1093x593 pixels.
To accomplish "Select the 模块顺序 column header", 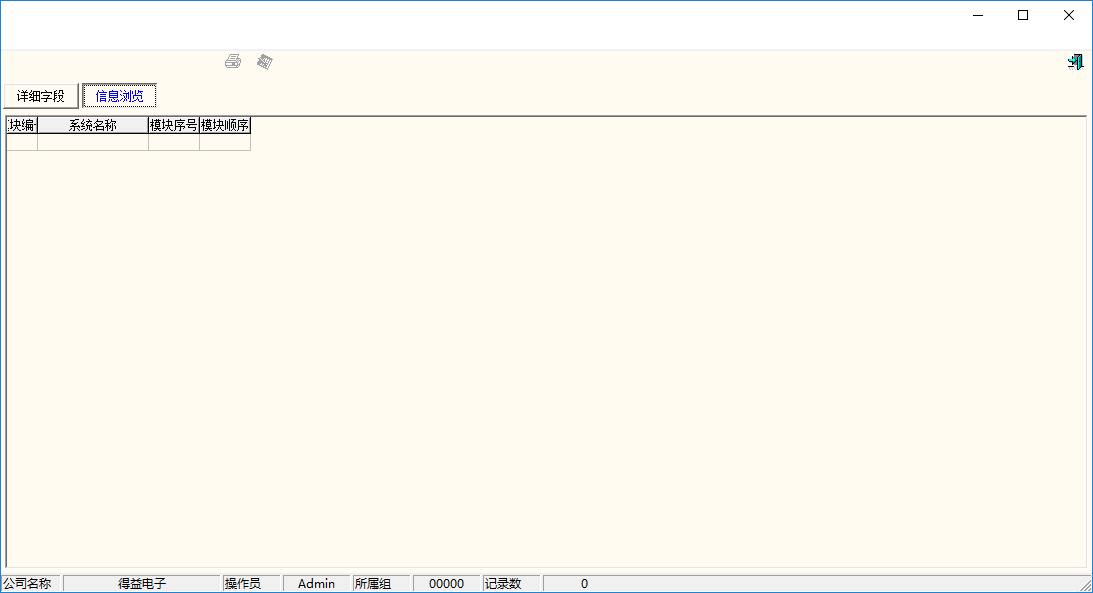I will coord(224,125).
